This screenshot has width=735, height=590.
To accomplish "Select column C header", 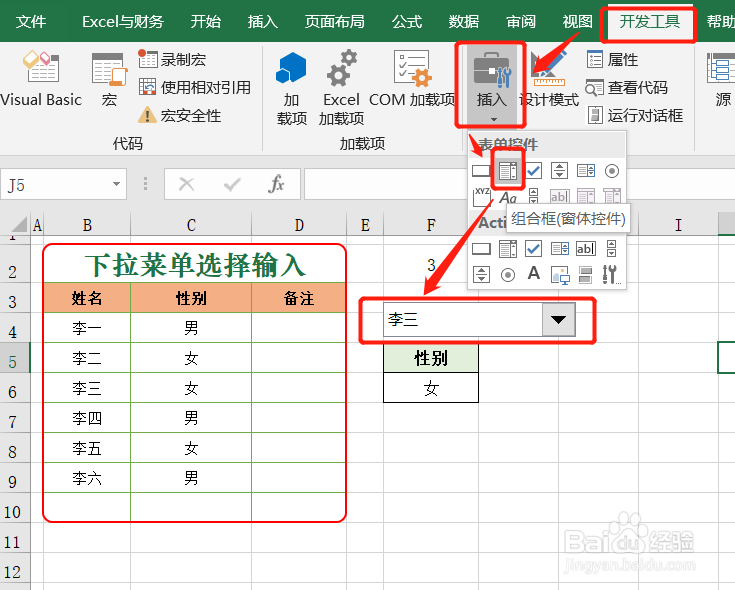I will click(x=191, y=225).
